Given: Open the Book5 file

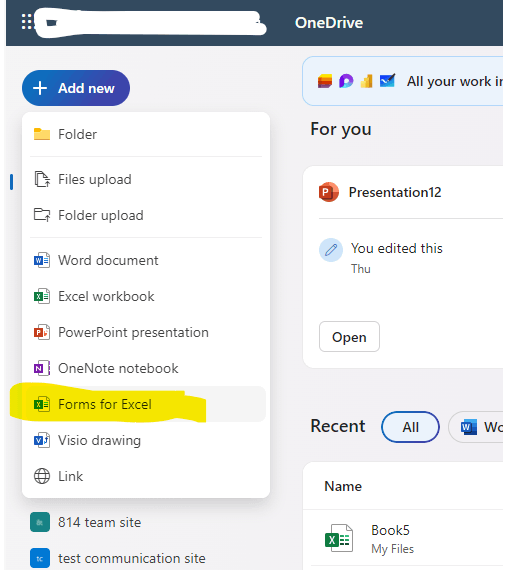Looking at the screenshot, I should (390, 530).
